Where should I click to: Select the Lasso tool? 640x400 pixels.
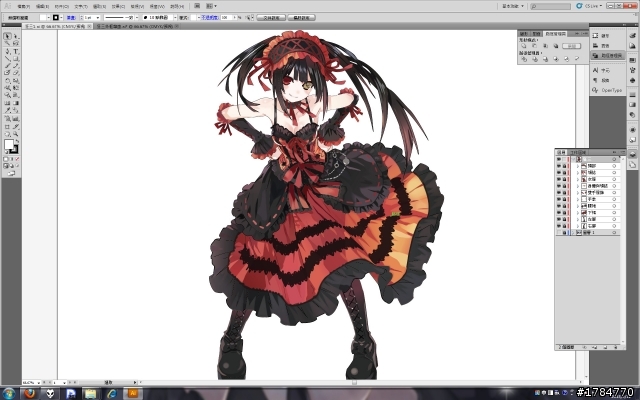16,43
